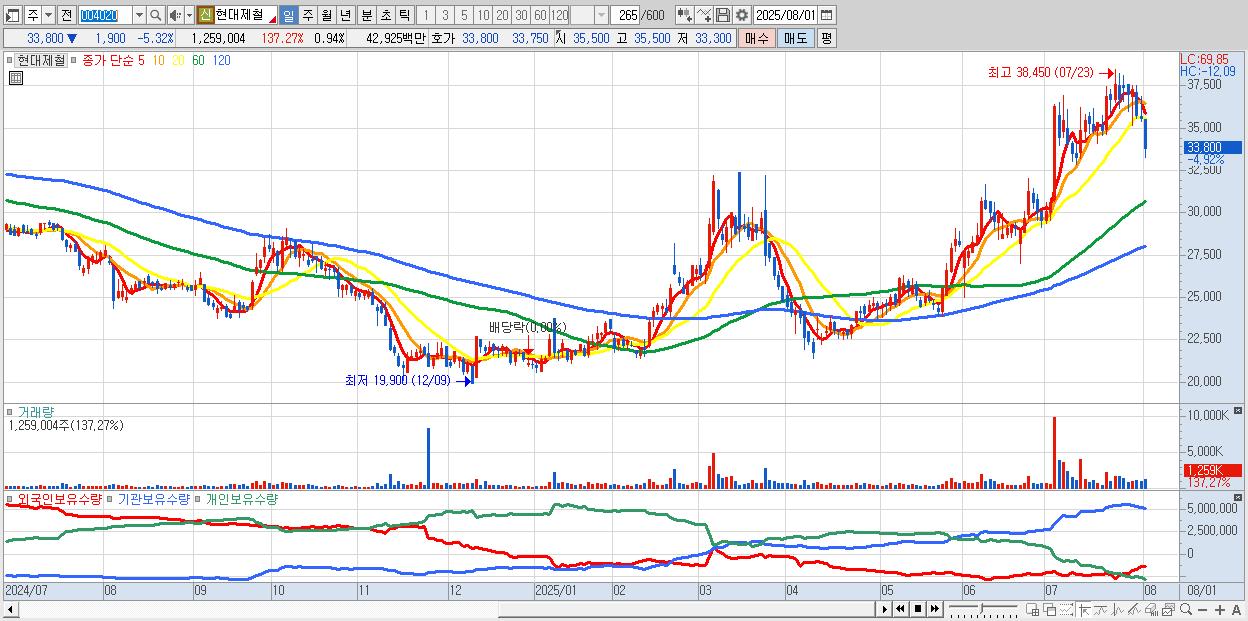The width and height of the screenshot is (1248, 621).
Task: Select the 60 minute interval tab
Action: click(540, 15)
